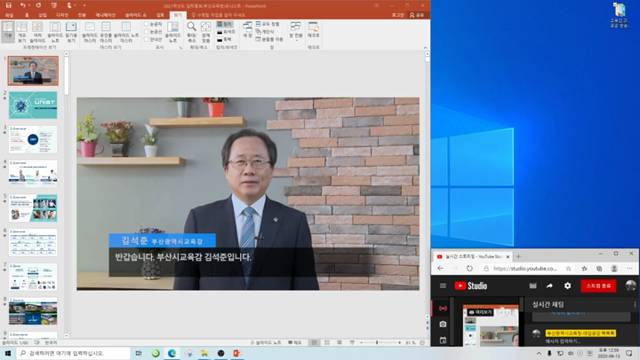
Task: Select the Manage calendar sidebar icon in YouTube Studio
Action: click(x=443, y=340)
